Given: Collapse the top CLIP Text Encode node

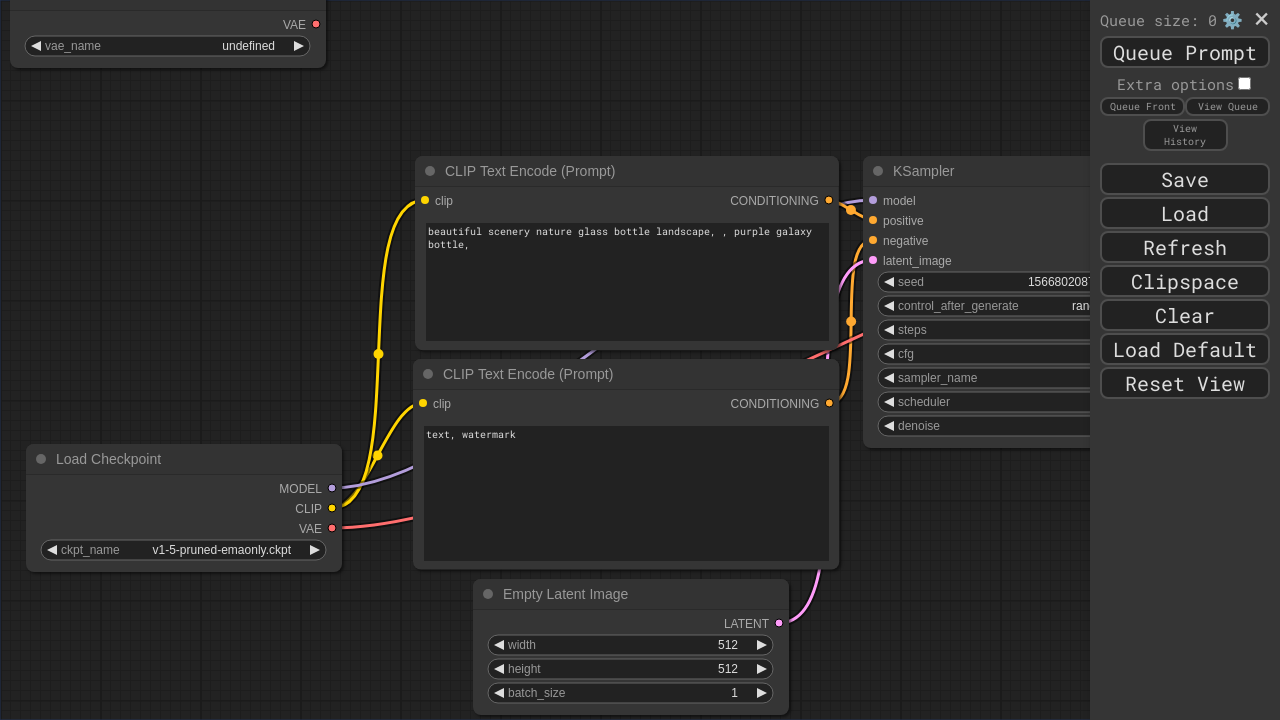Looking at the screenshot, I should click(x=430, y=171).
